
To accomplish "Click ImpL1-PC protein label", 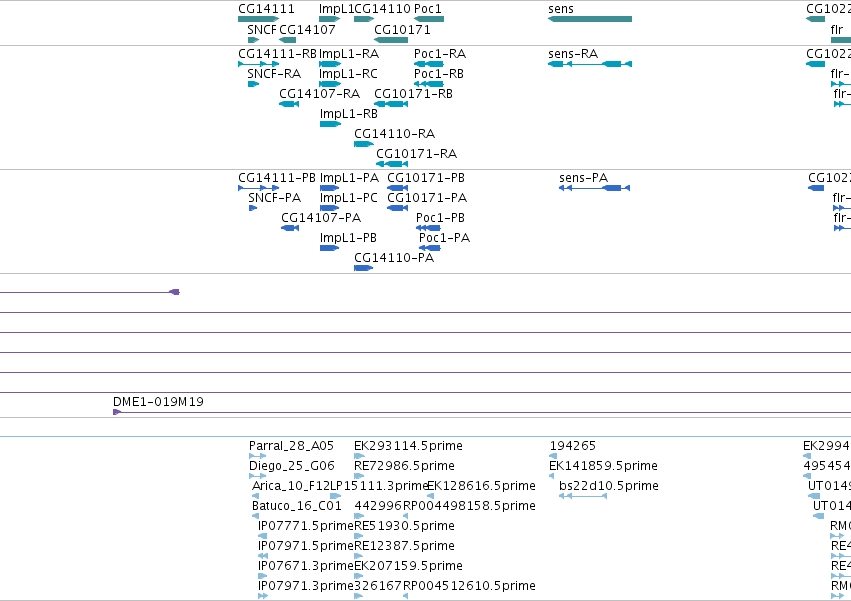I will (348, 198).
